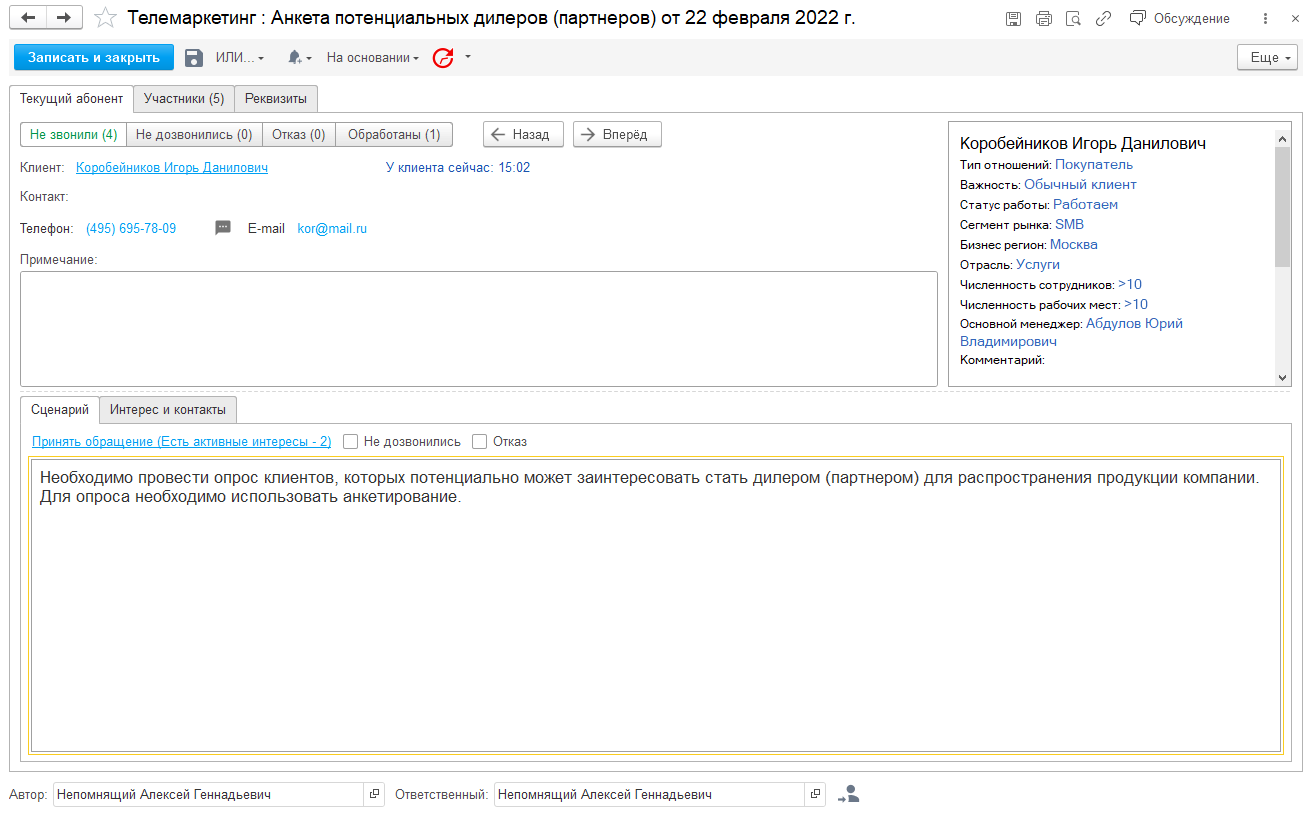
Task: Click Услуги industry link
Action: 1038,265
